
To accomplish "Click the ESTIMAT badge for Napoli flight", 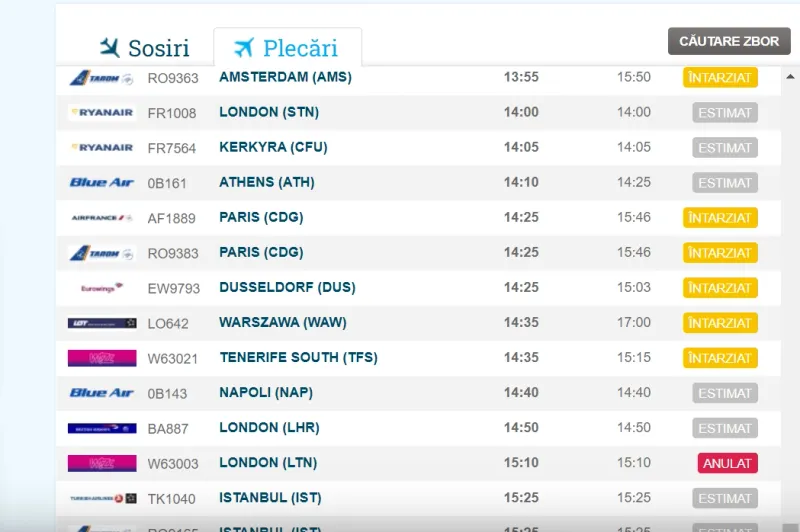I will (x=724, y=393).
